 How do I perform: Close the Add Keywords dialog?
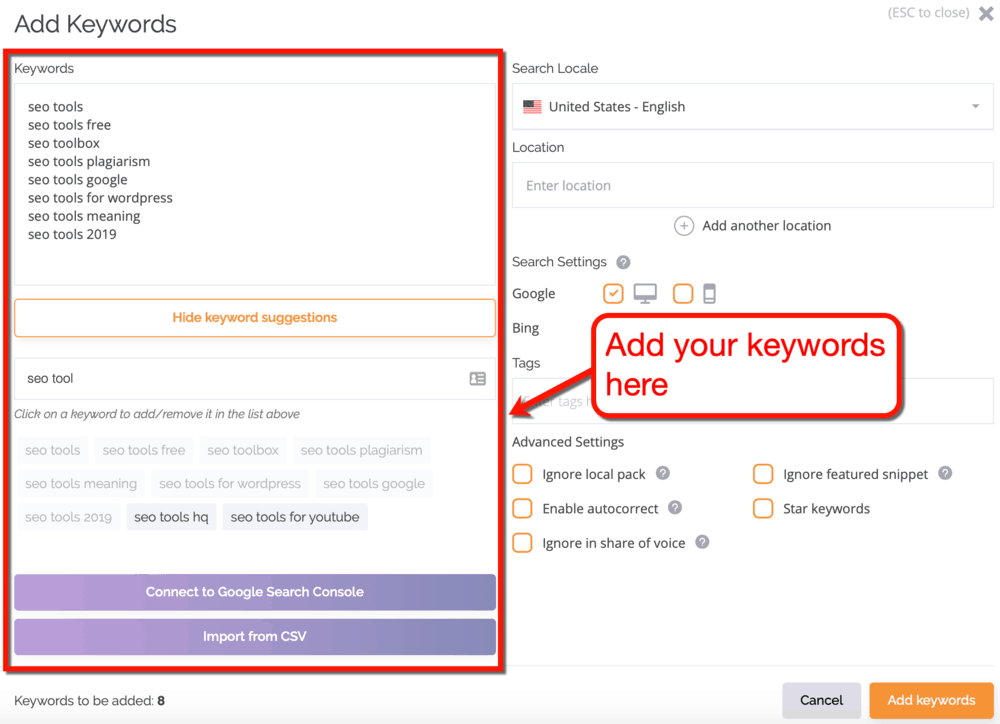pyautogui.click(x=986, y=13)
